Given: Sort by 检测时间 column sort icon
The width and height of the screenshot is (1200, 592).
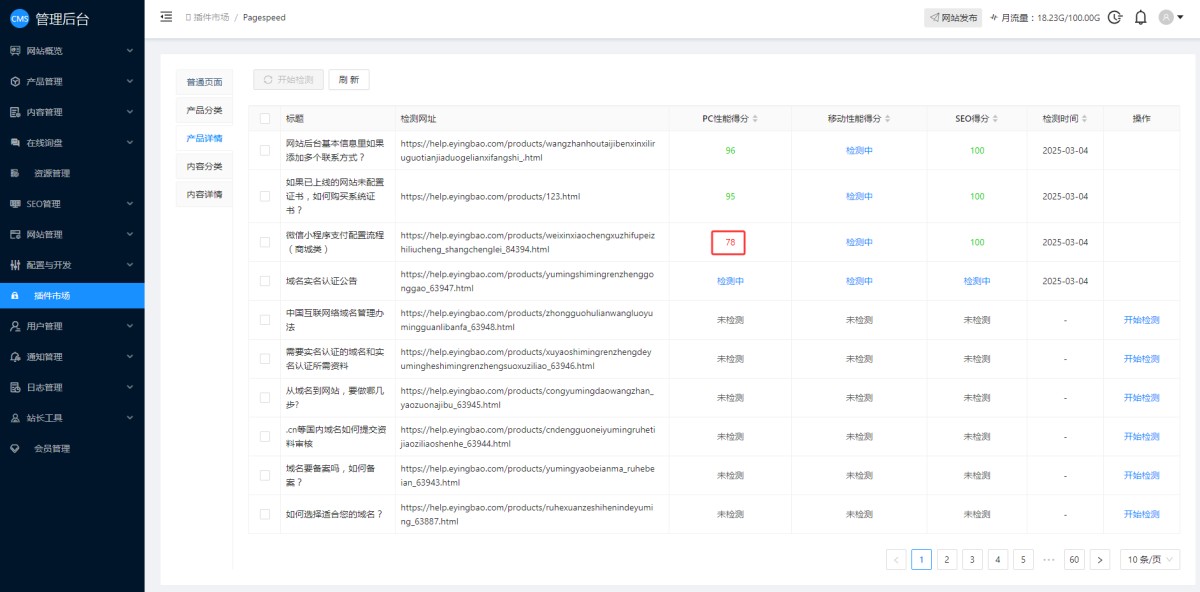Looking at the screenshot, I should [x=1084, y=119].
